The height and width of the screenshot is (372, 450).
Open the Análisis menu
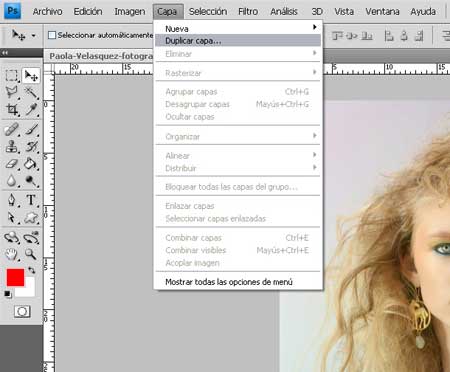pyautogui.click(x=284, y=11)
